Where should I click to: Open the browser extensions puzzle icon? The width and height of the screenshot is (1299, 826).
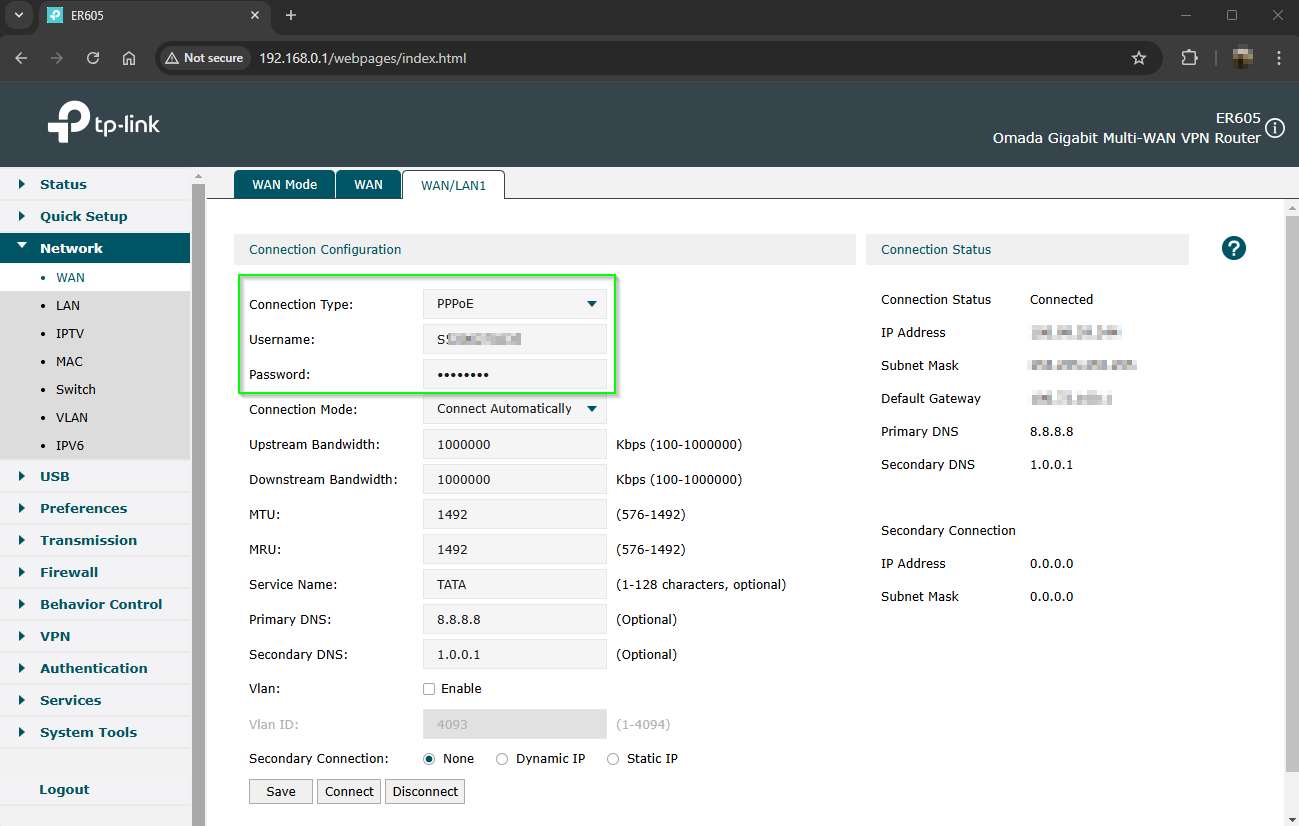coord(1189,58)
